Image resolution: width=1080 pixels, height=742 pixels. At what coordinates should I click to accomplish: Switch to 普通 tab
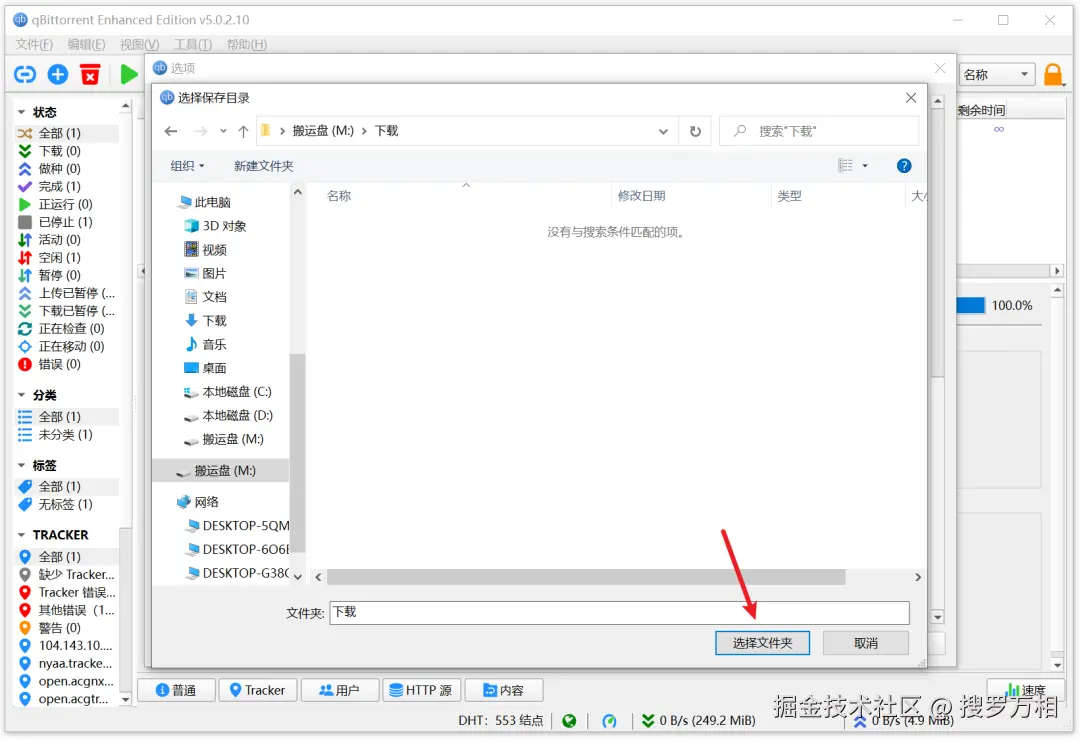point(176,690)
